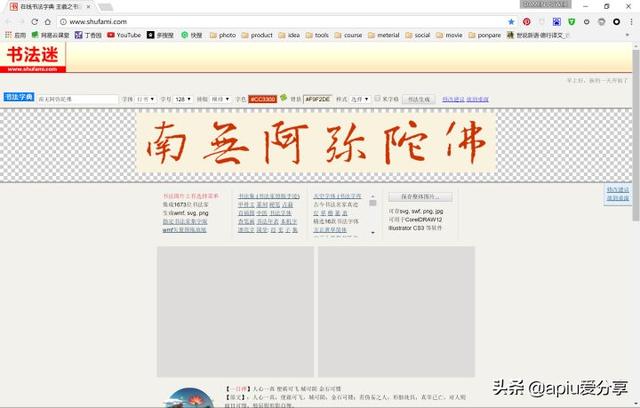Click the save whole image button
The height and width of the screenshot is (408, 640).
pyautogui.click(x=420, y=197)
